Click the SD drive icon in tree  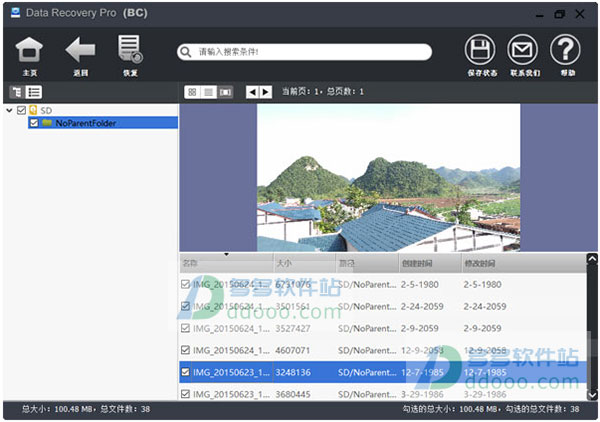[33, 111]
